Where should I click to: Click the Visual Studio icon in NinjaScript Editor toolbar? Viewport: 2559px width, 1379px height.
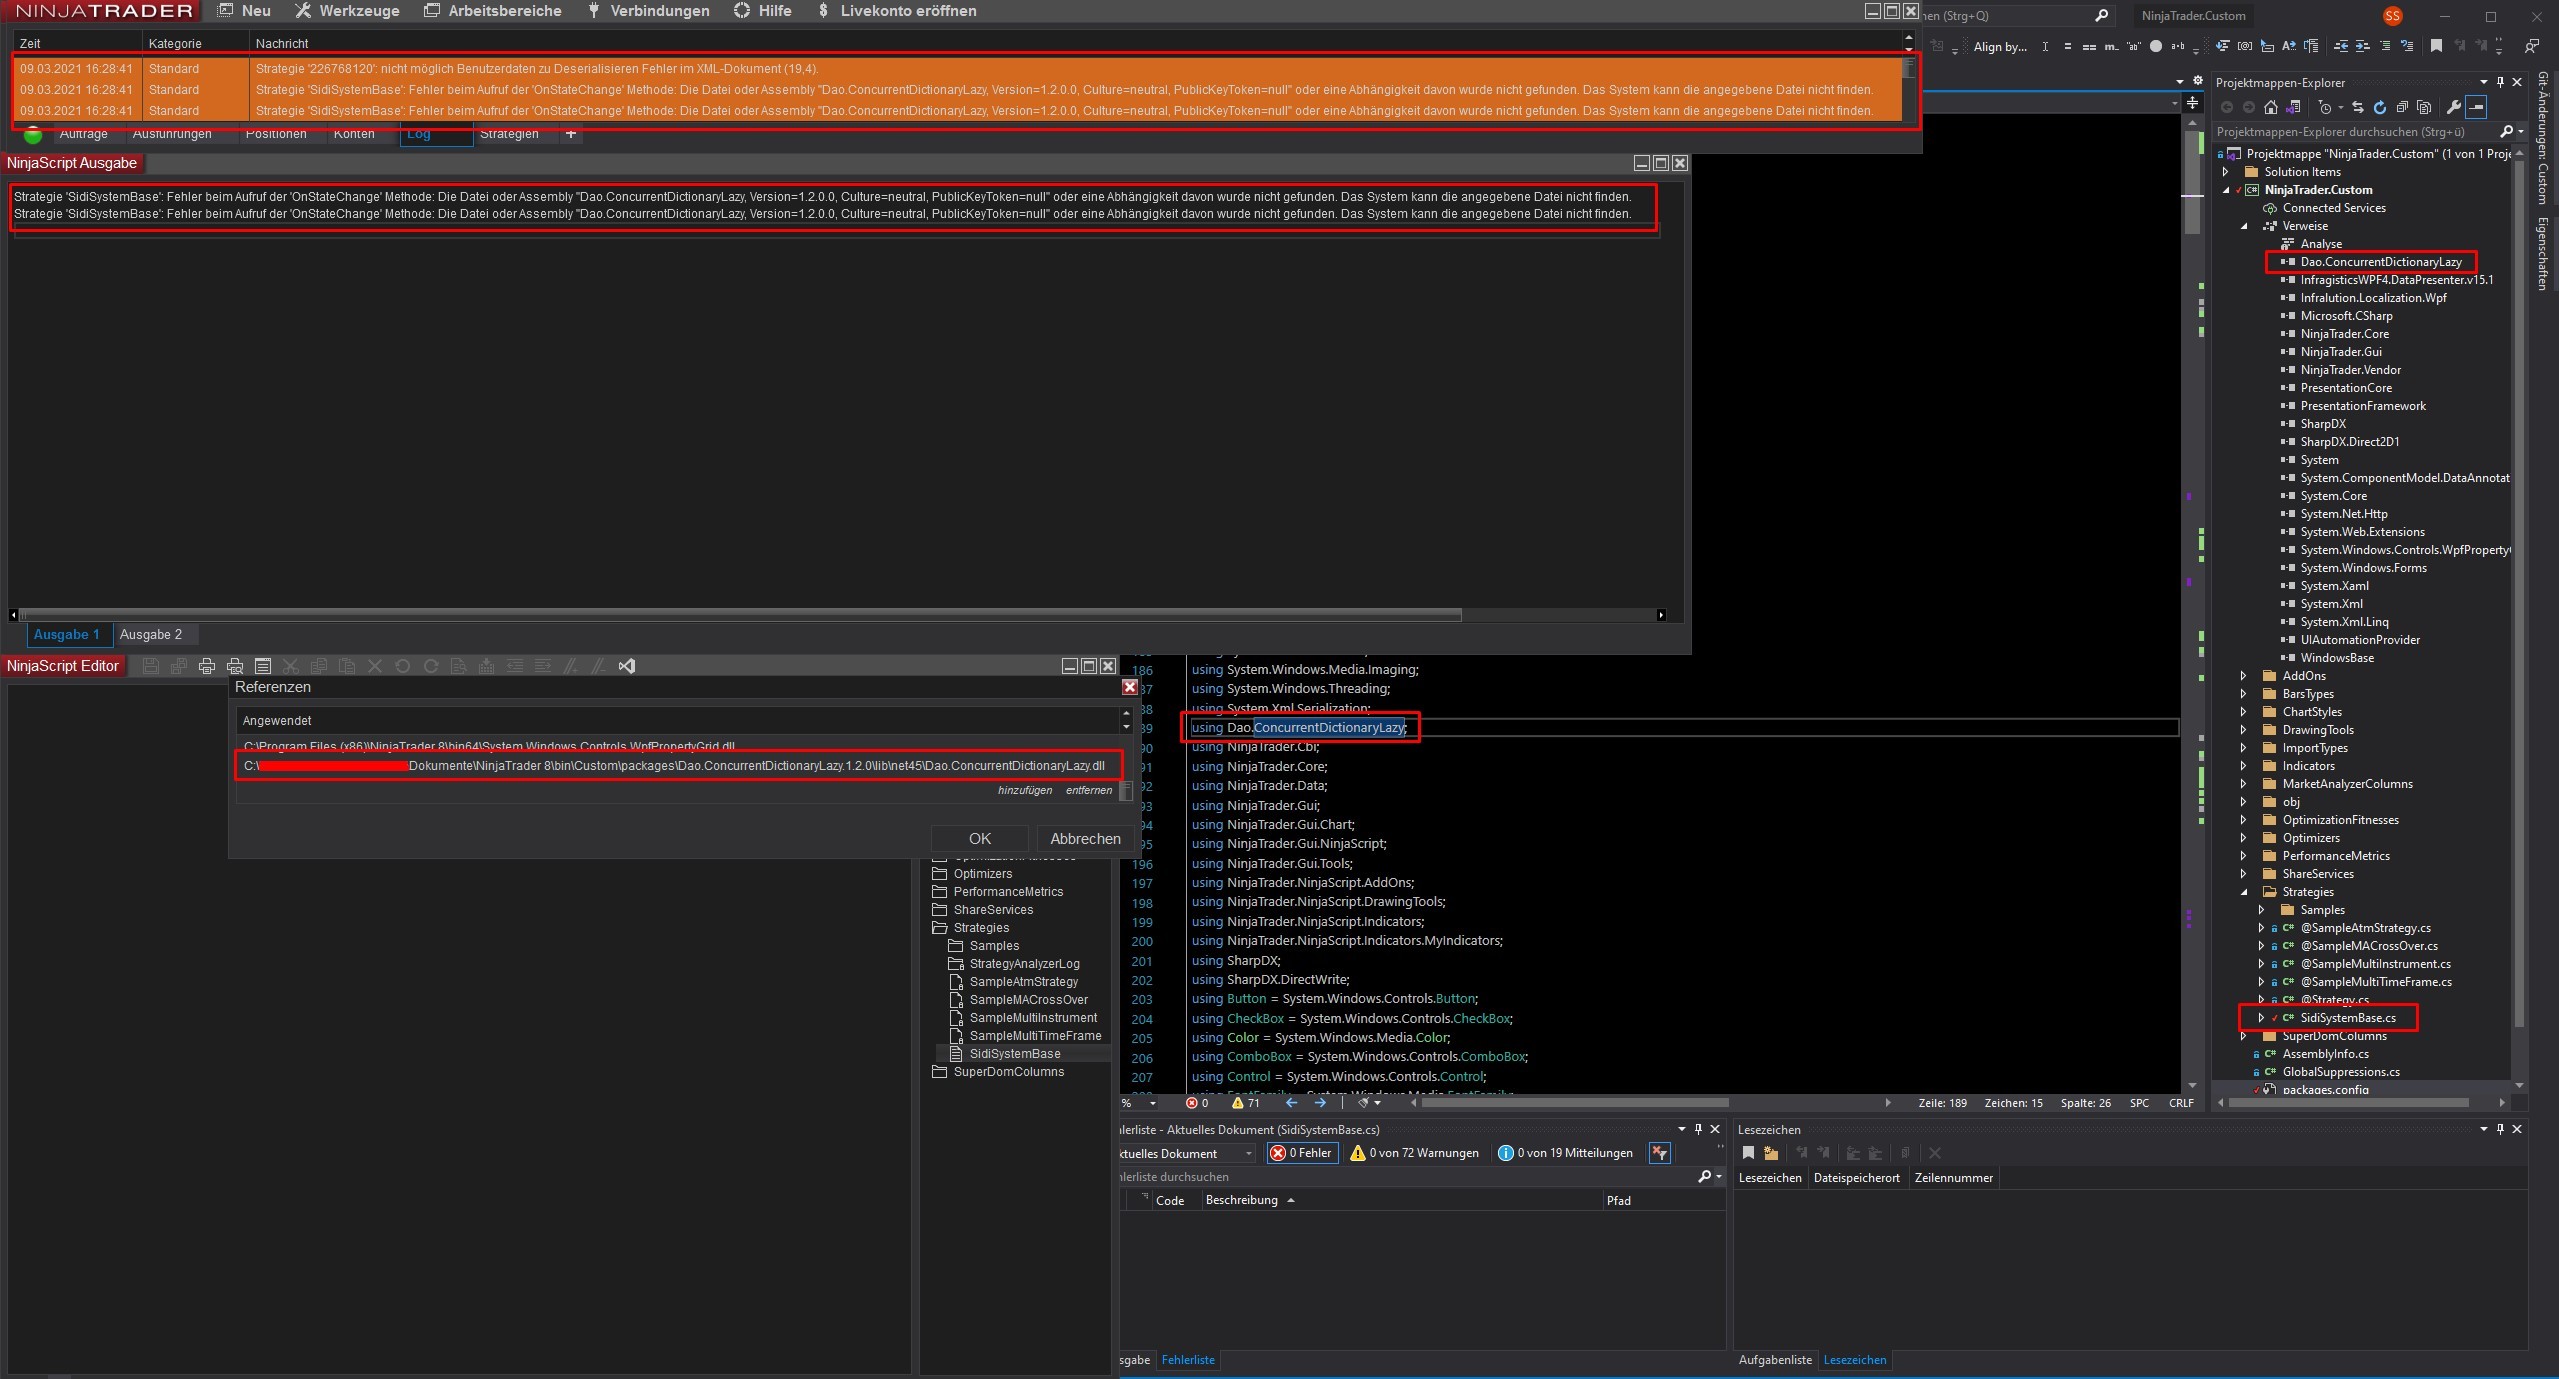627,666
